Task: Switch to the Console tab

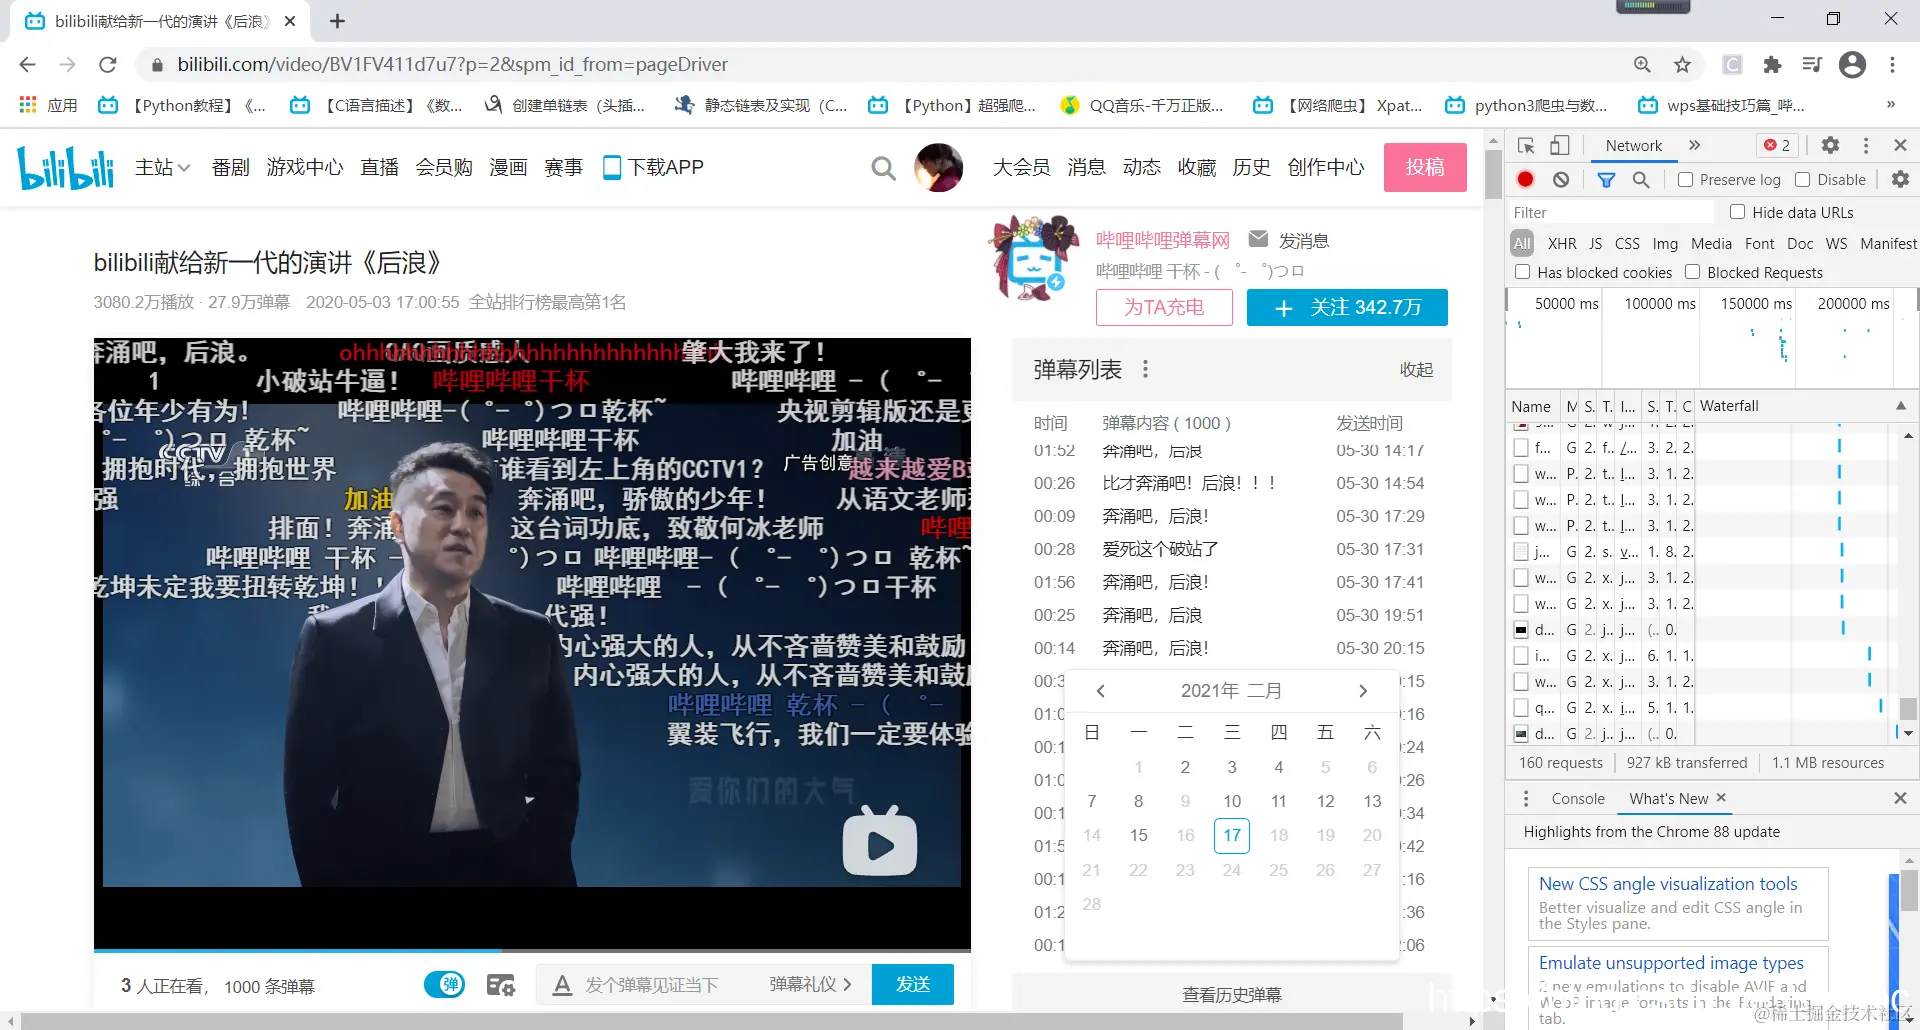Action: pos(1577,798)
